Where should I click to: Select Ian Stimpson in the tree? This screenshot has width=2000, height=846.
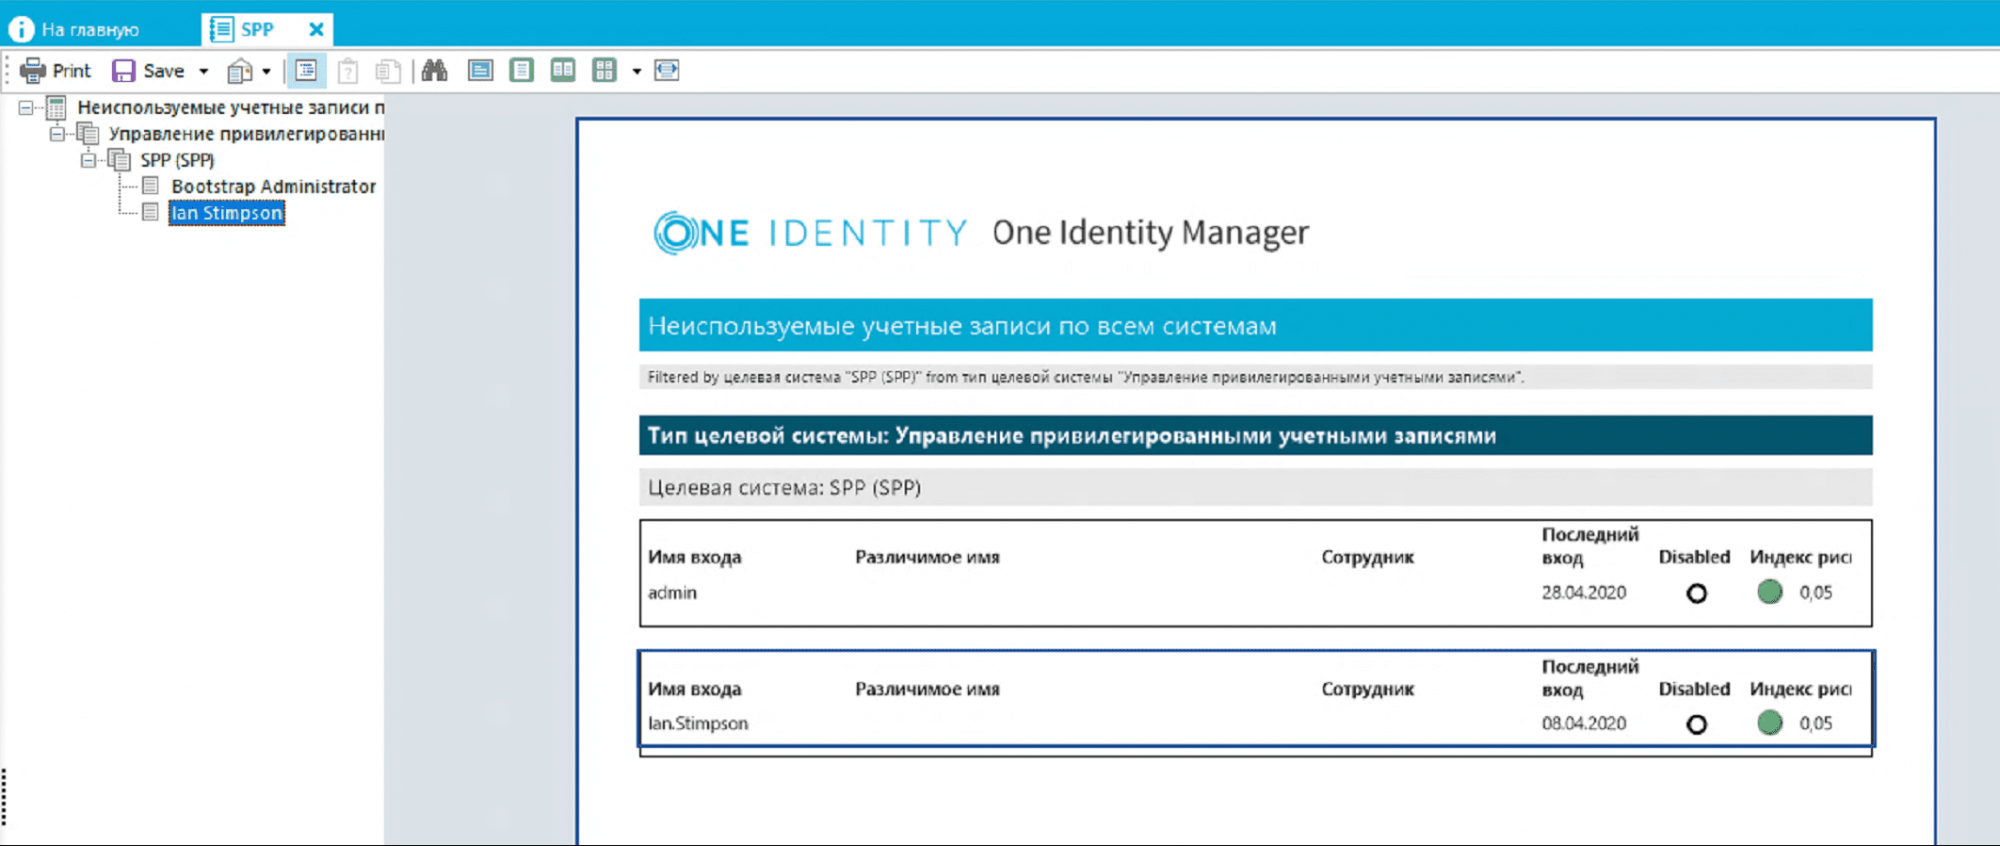(x=226, y=213)
